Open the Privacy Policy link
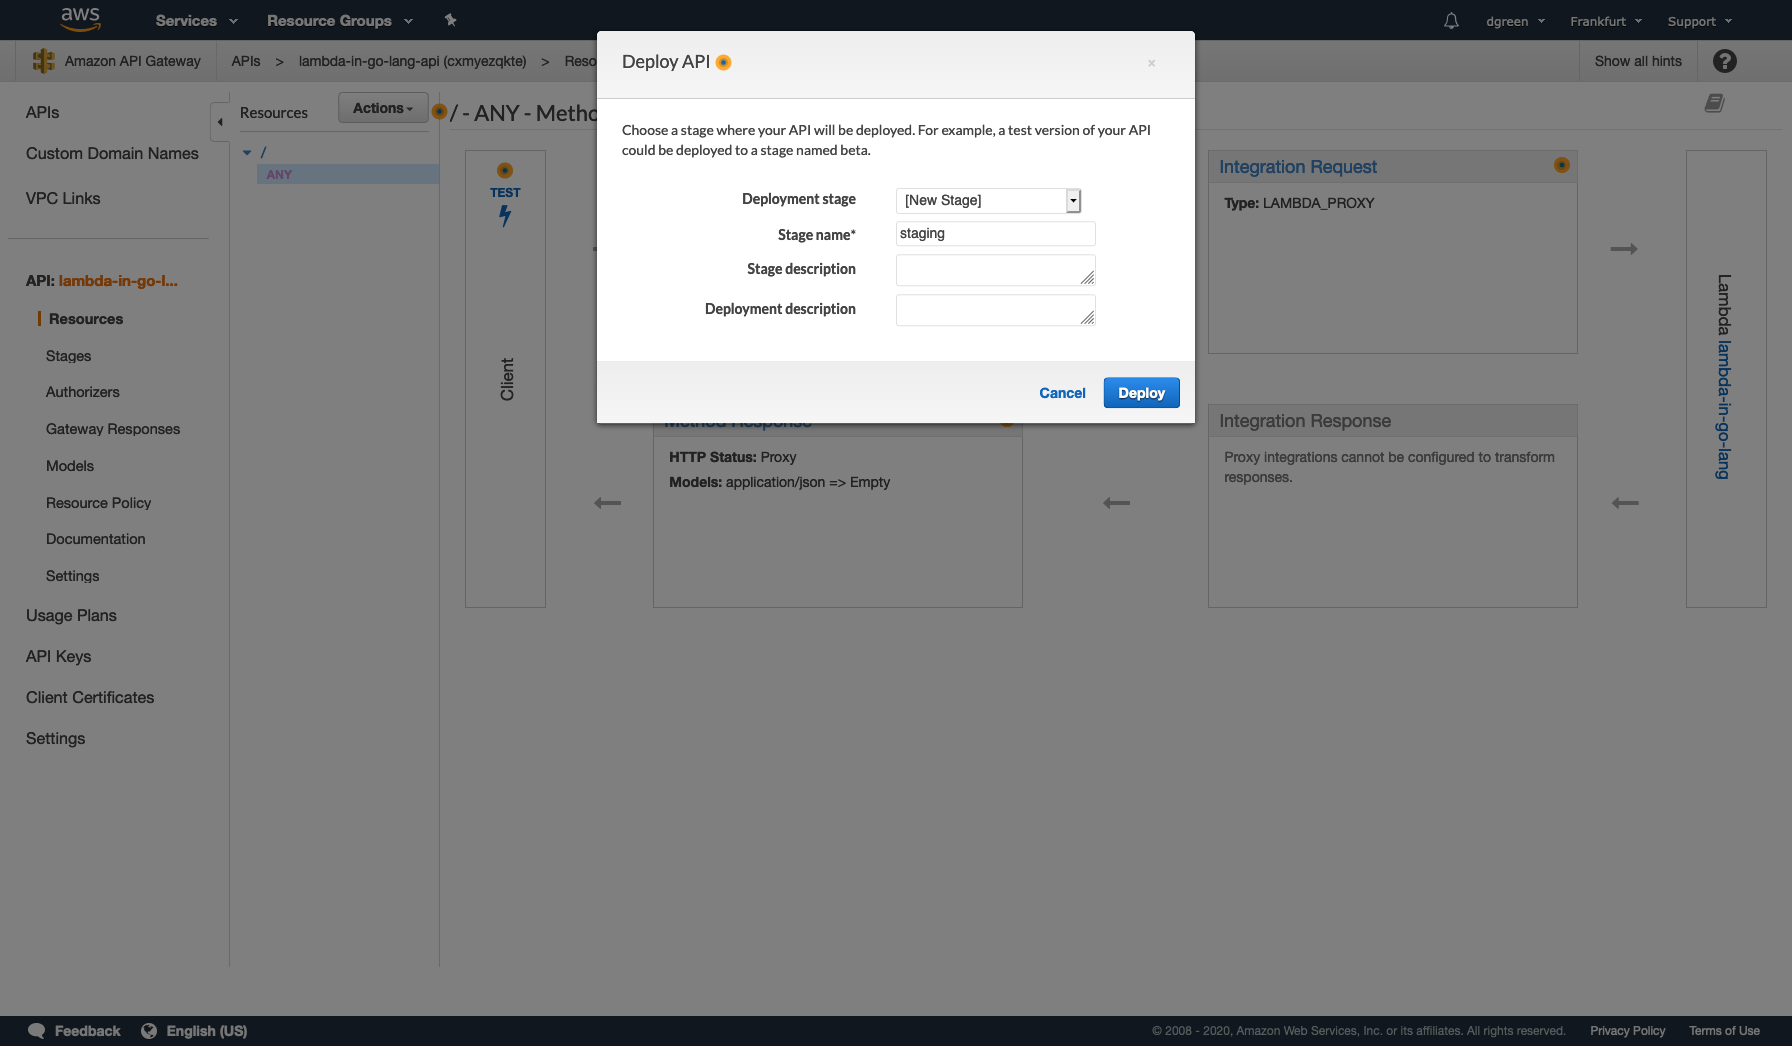 1627,1031
